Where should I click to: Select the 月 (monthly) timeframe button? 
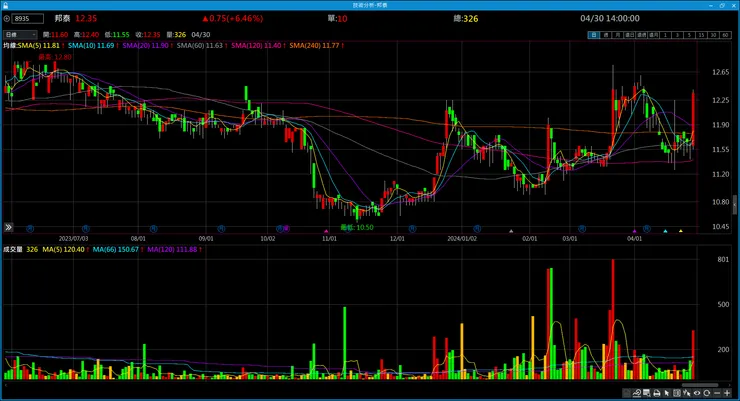(x=617, y=35)
